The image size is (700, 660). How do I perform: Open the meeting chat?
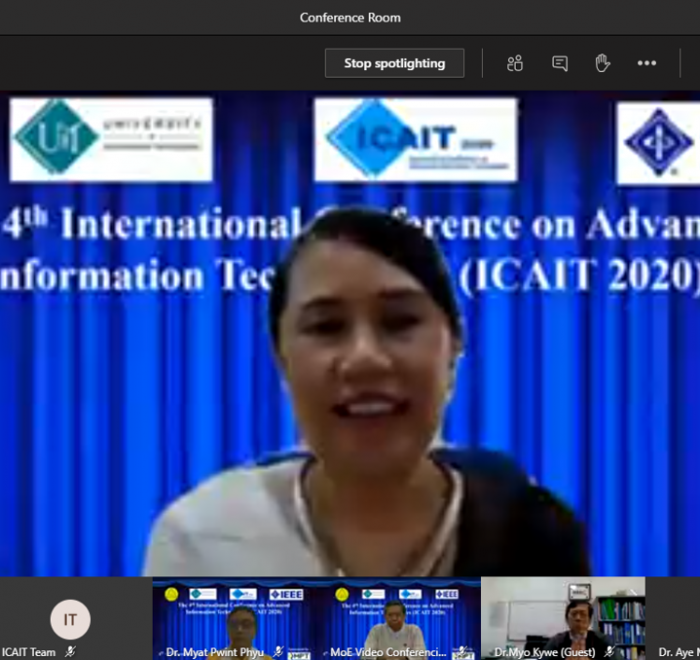[x=560, y=63]
